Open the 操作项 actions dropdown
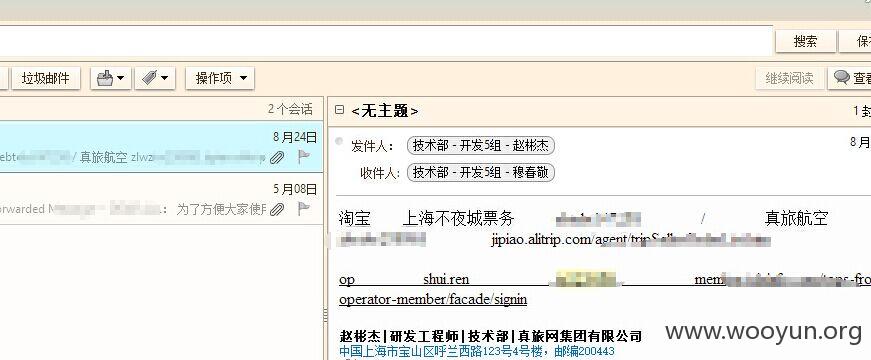 click(x=220, y=78)
